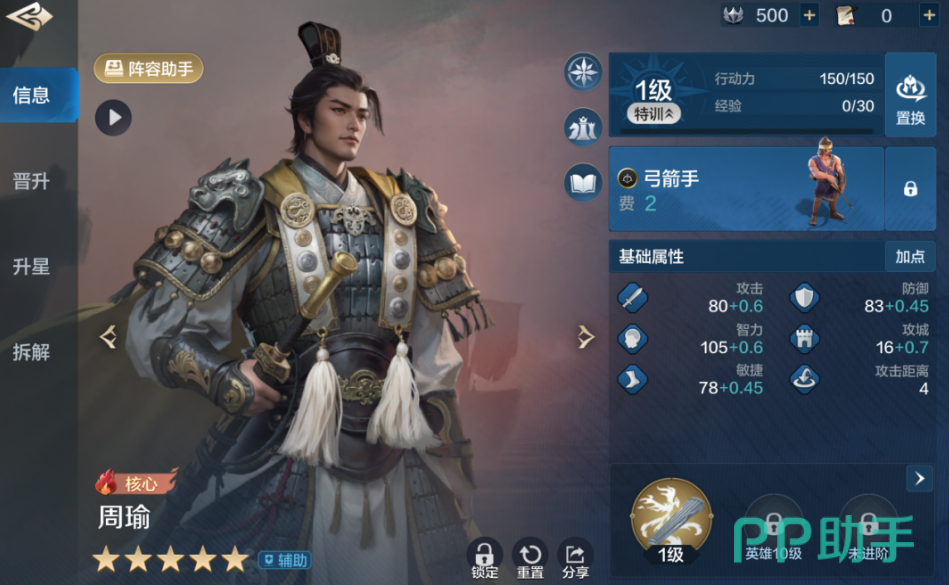Tap the back arrow logo icon
949x585 pixels.
29,16
